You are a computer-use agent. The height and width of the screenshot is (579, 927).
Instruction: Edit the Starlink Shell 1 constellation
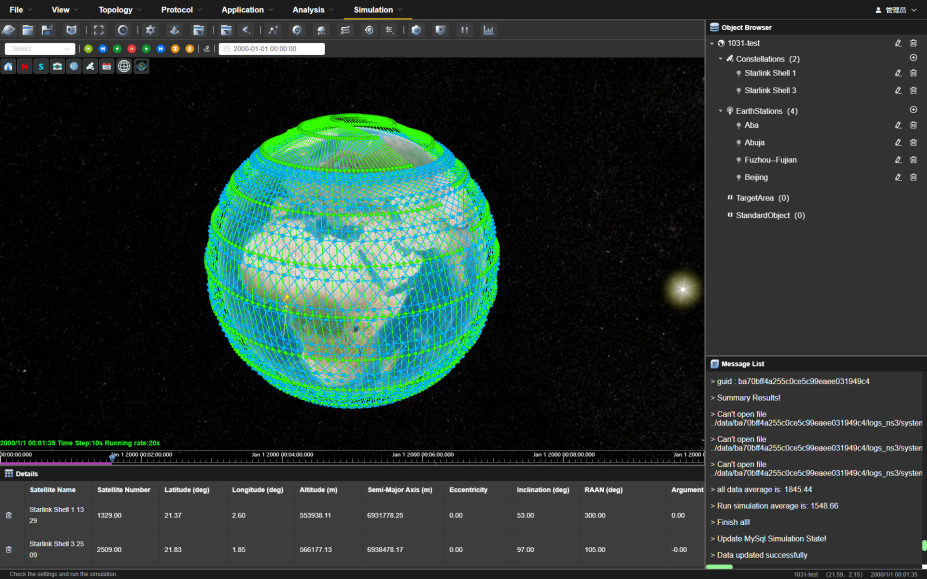tap(898, 73)
